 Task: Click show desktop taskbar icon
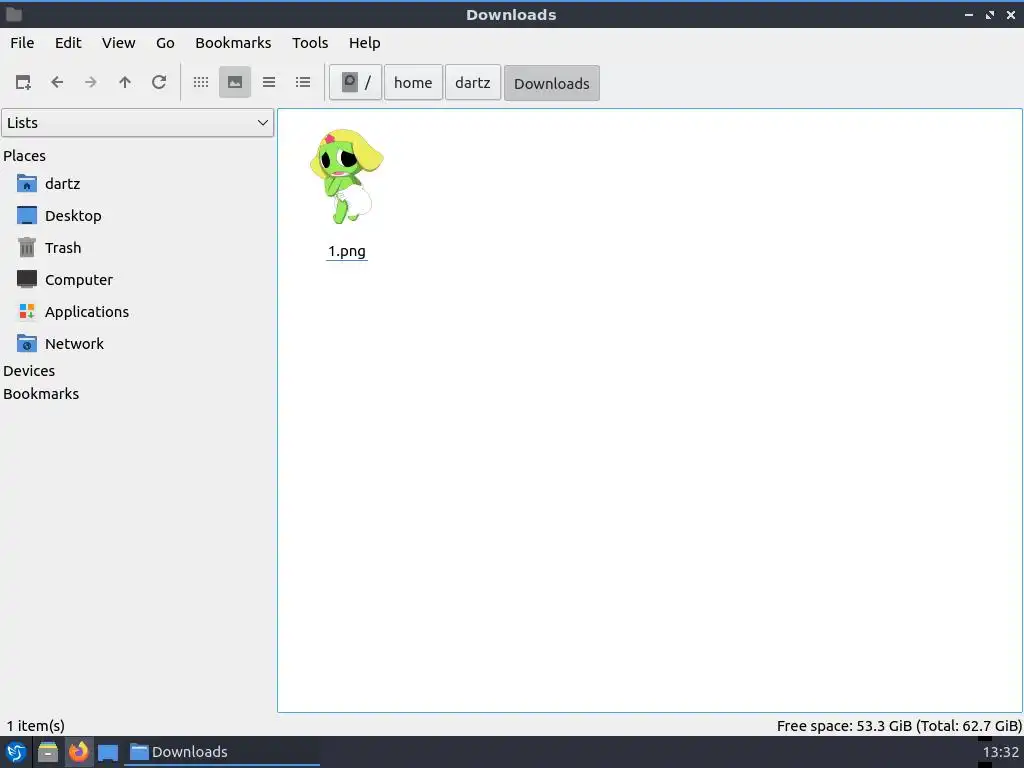coord(108,752)
